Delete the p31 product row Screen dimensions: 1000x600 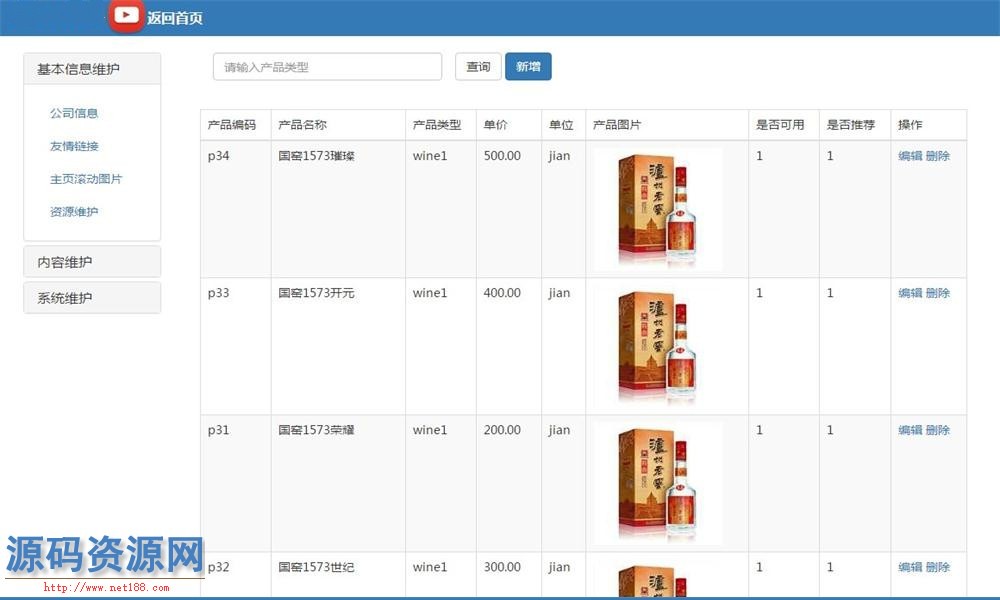(938, 430)
